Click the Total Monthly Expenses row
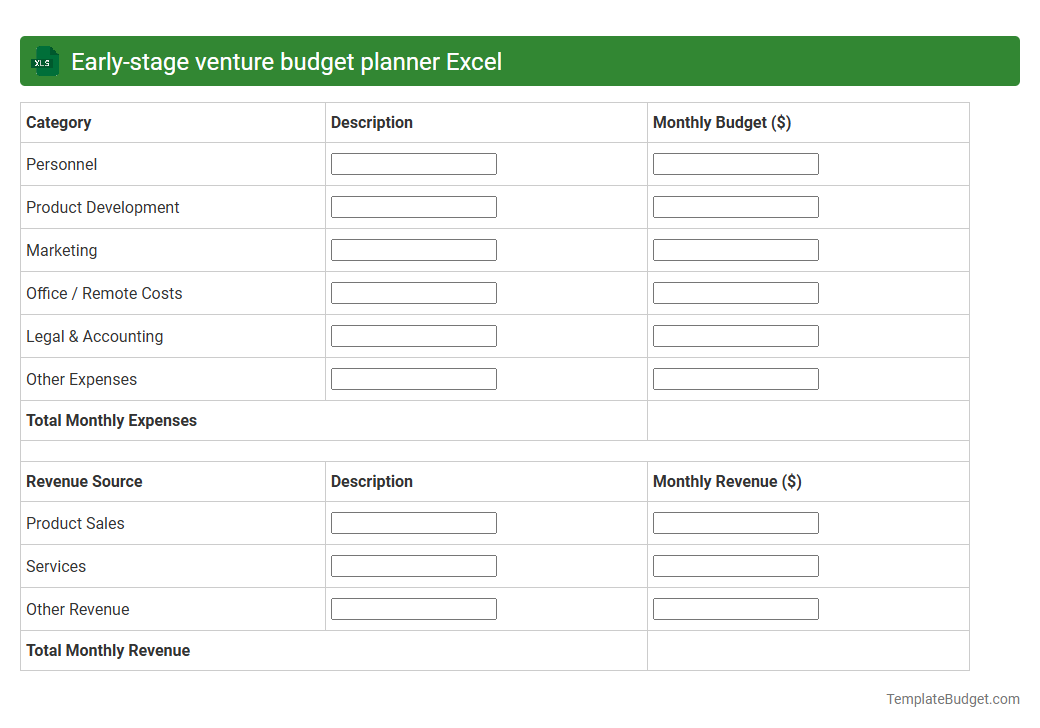This screenshot has width=1040, height=728. click(x=111, y=420)
